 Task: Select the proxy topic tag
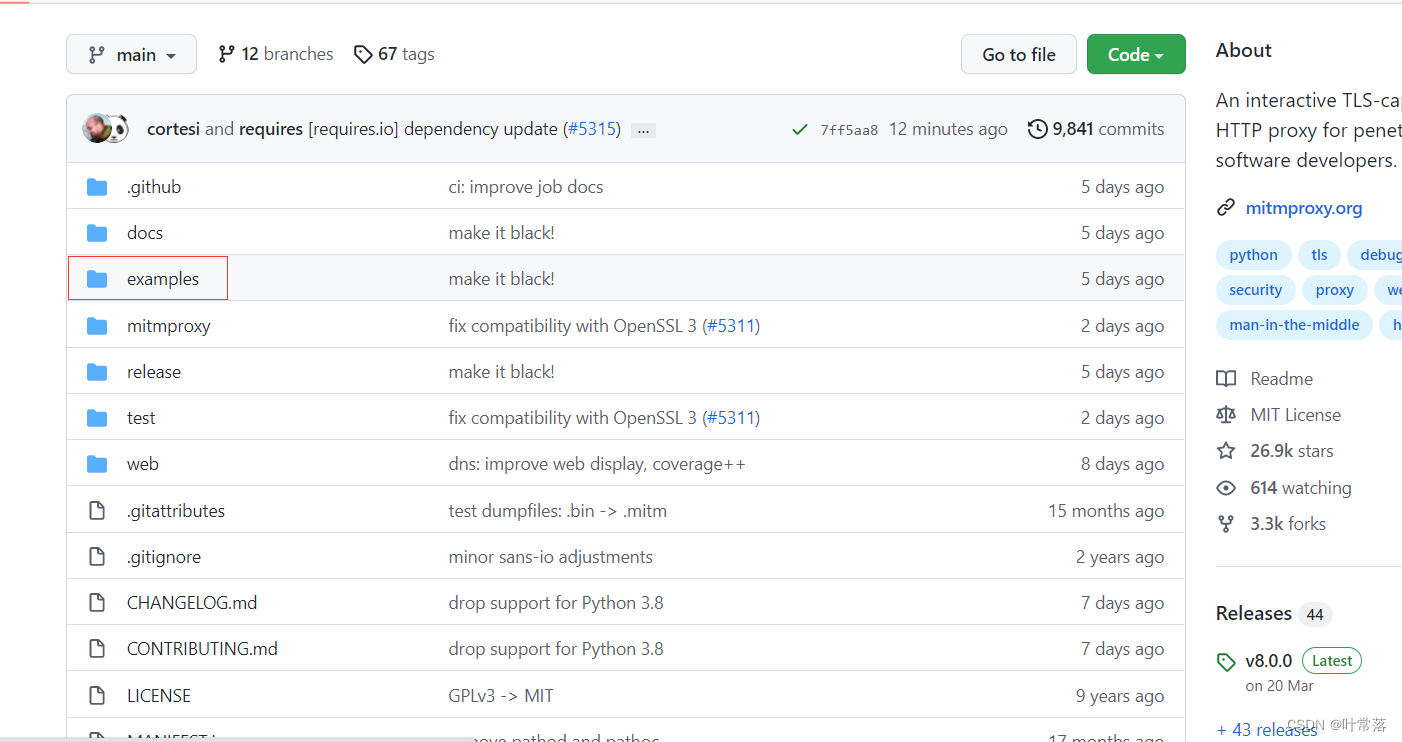pos(1335,290)
